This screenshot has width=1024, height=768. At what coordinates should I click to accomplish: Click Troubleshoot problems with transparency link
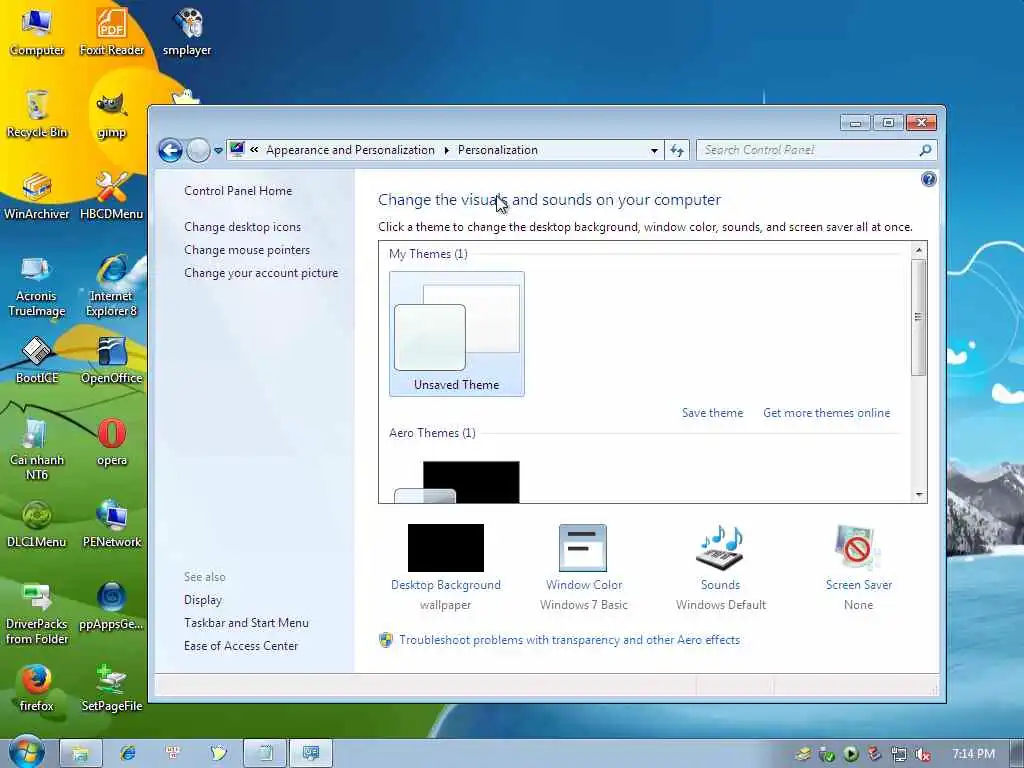pyautogui.click(x=569, y=640)
